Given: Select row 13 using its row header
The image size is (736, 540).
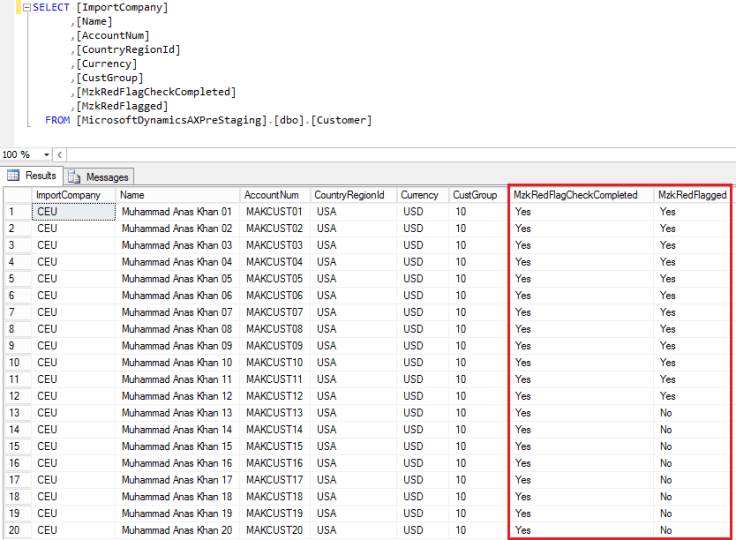Looking at the screenshot, I should tap(16, 413).
